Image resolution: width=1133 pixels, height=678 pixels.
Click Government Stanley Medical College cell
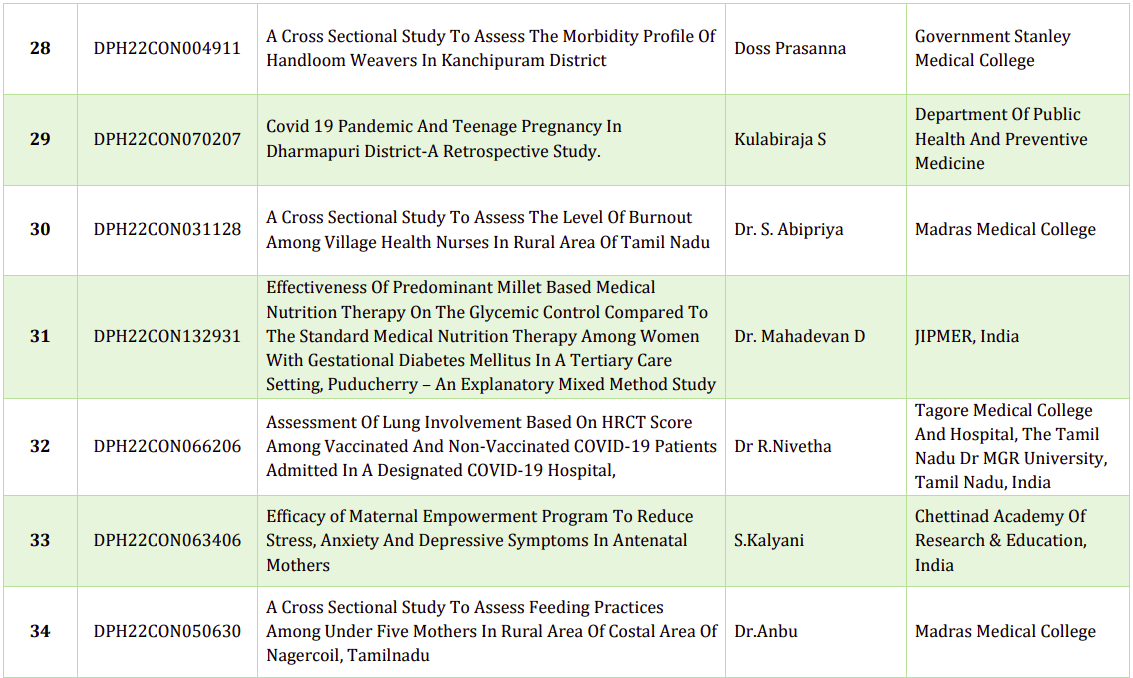992,48
